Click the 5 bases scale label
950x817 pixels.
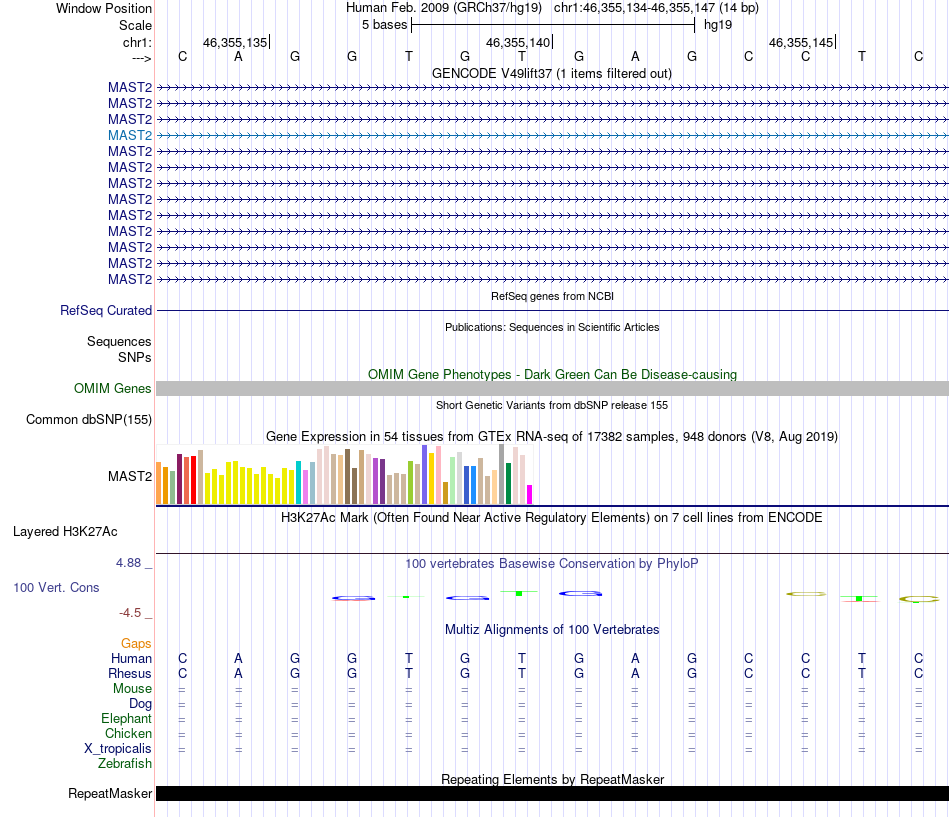(385, 25)
